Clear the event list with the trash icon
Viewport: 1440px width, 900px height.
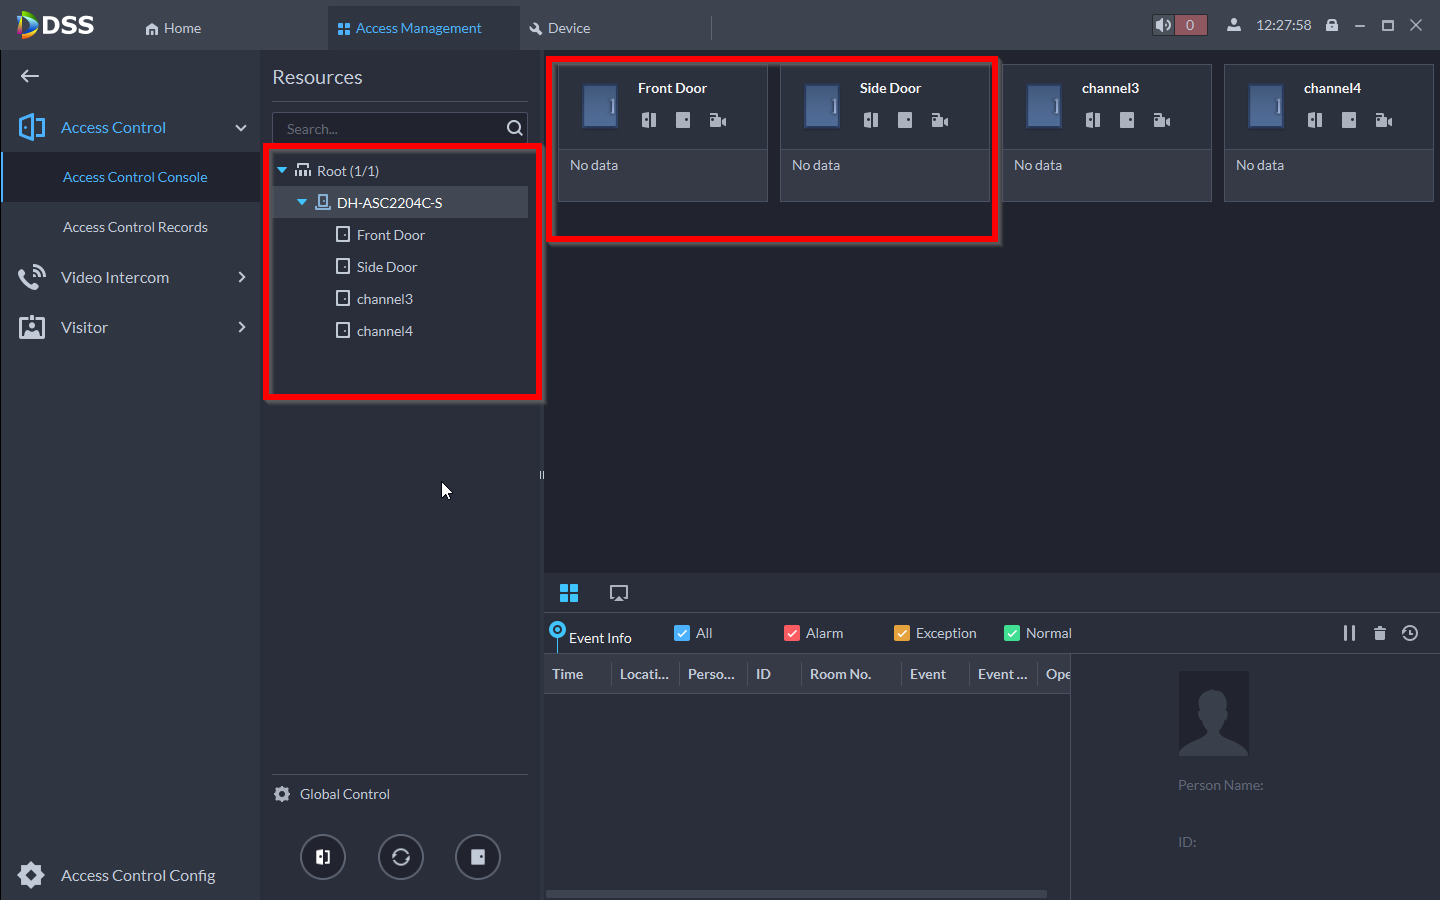point(1380,633)
